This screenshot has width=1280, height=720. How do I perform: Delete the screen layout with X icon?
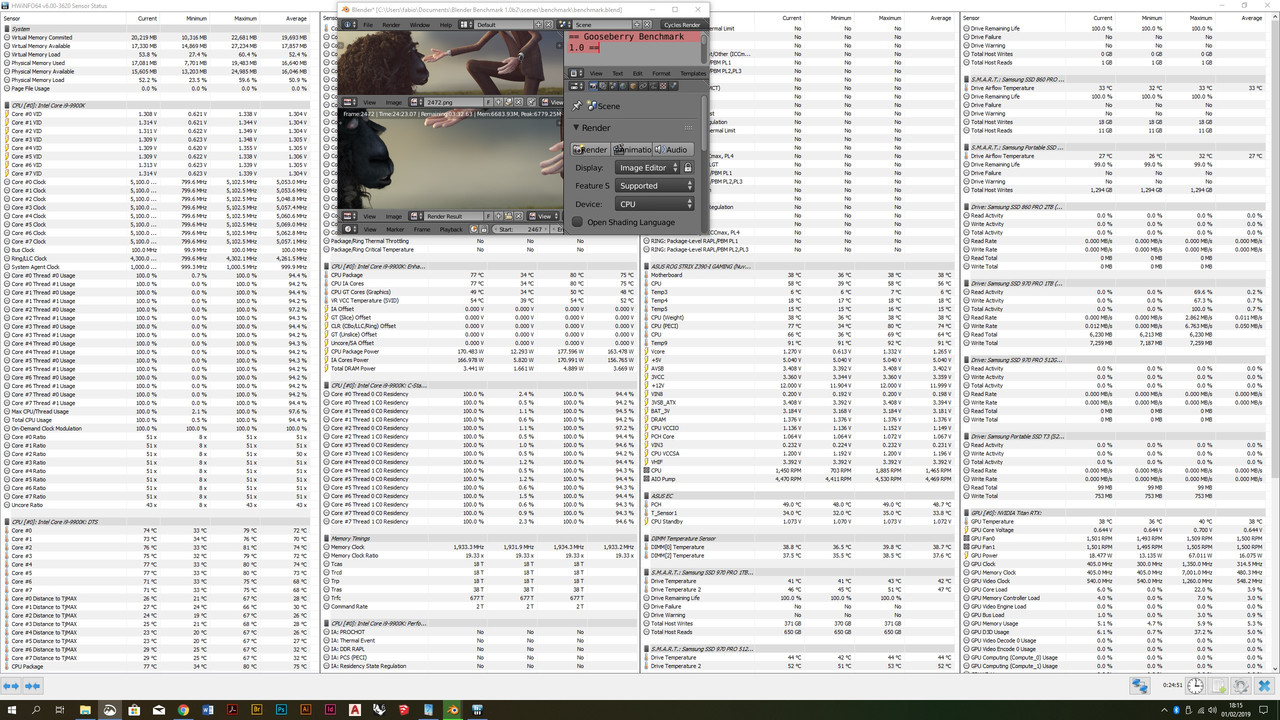[549, 25]
